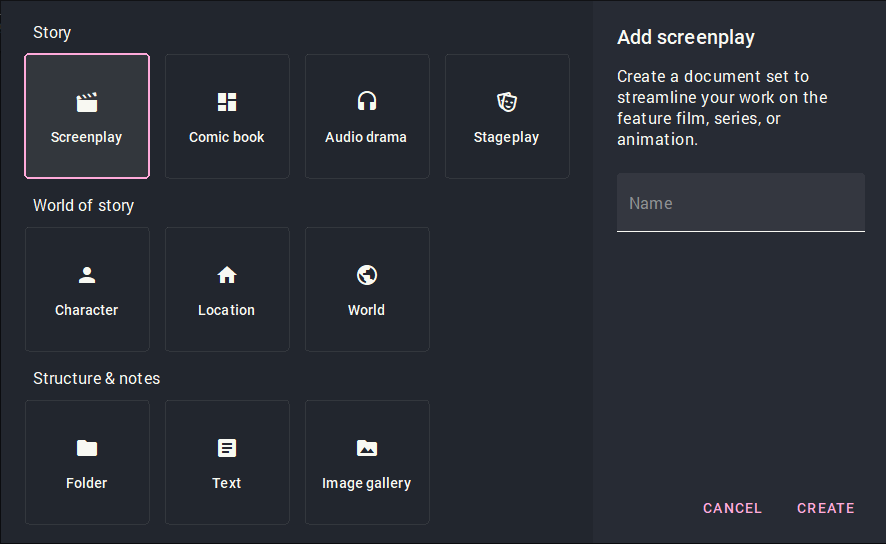Click the 'Location' label text
The image size is (886, 544).
[x=227, y=310]
